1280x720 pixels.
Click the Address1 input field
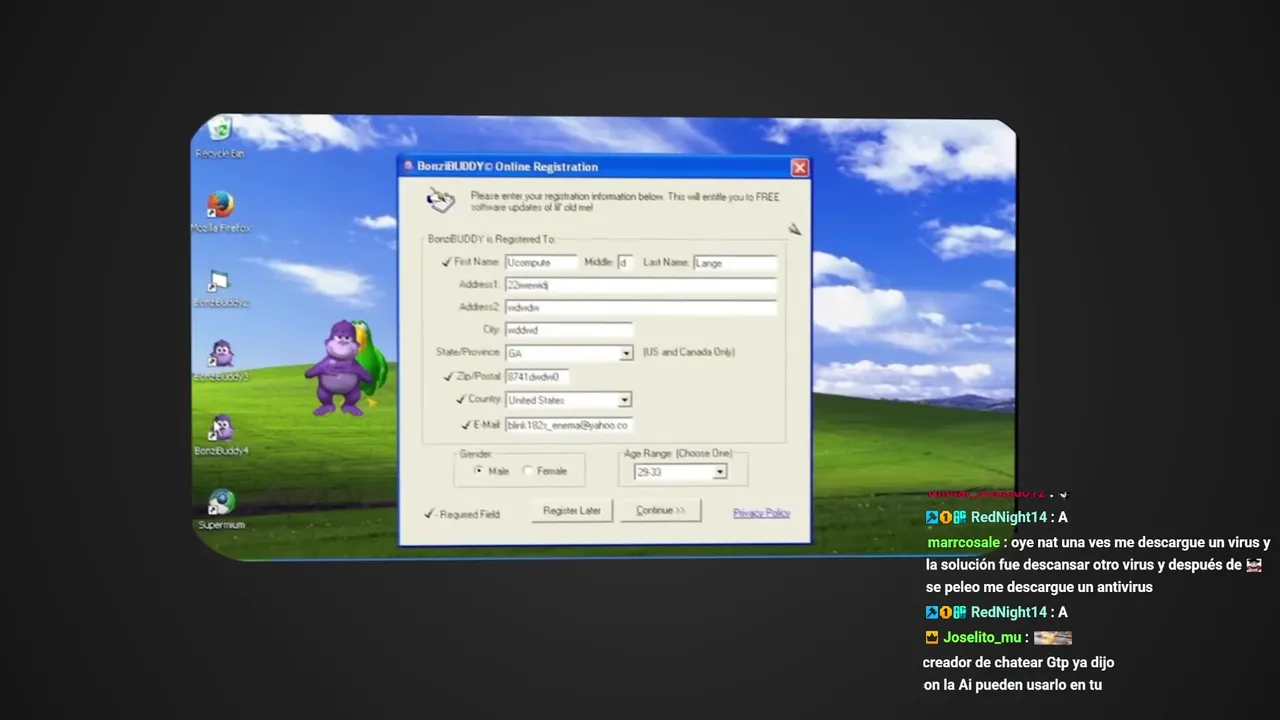(641, 285)
